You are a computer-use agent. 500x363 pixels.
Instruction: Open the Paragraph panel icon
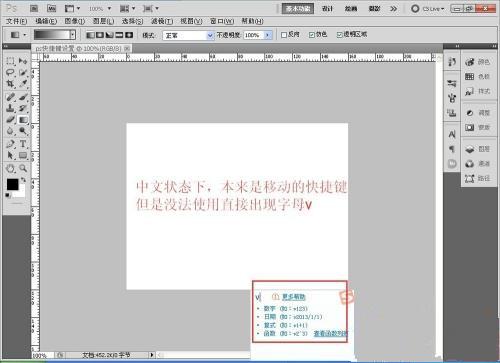(x=452, y=149)
